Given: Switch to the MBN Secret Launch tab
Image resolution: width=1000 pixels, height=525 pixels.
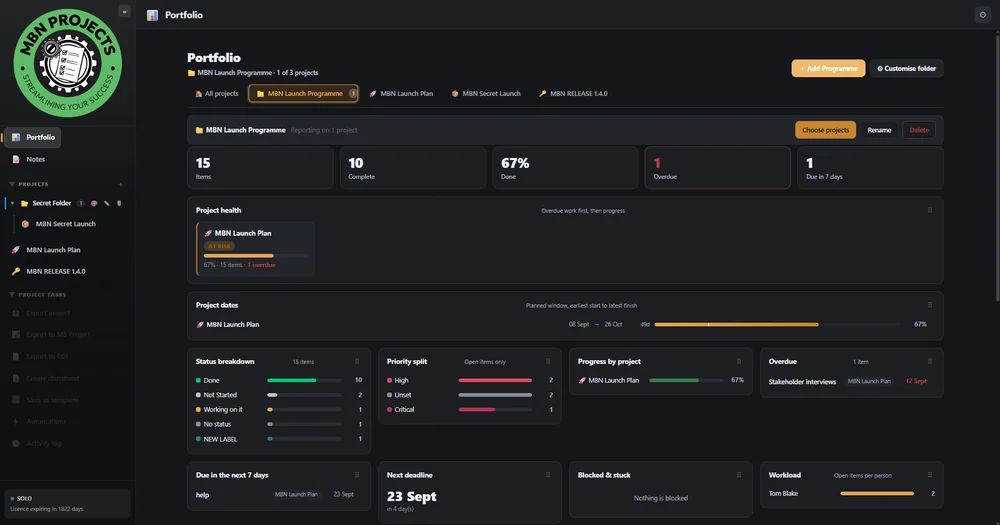Looking at the screenshot, I should click(486, 94).
